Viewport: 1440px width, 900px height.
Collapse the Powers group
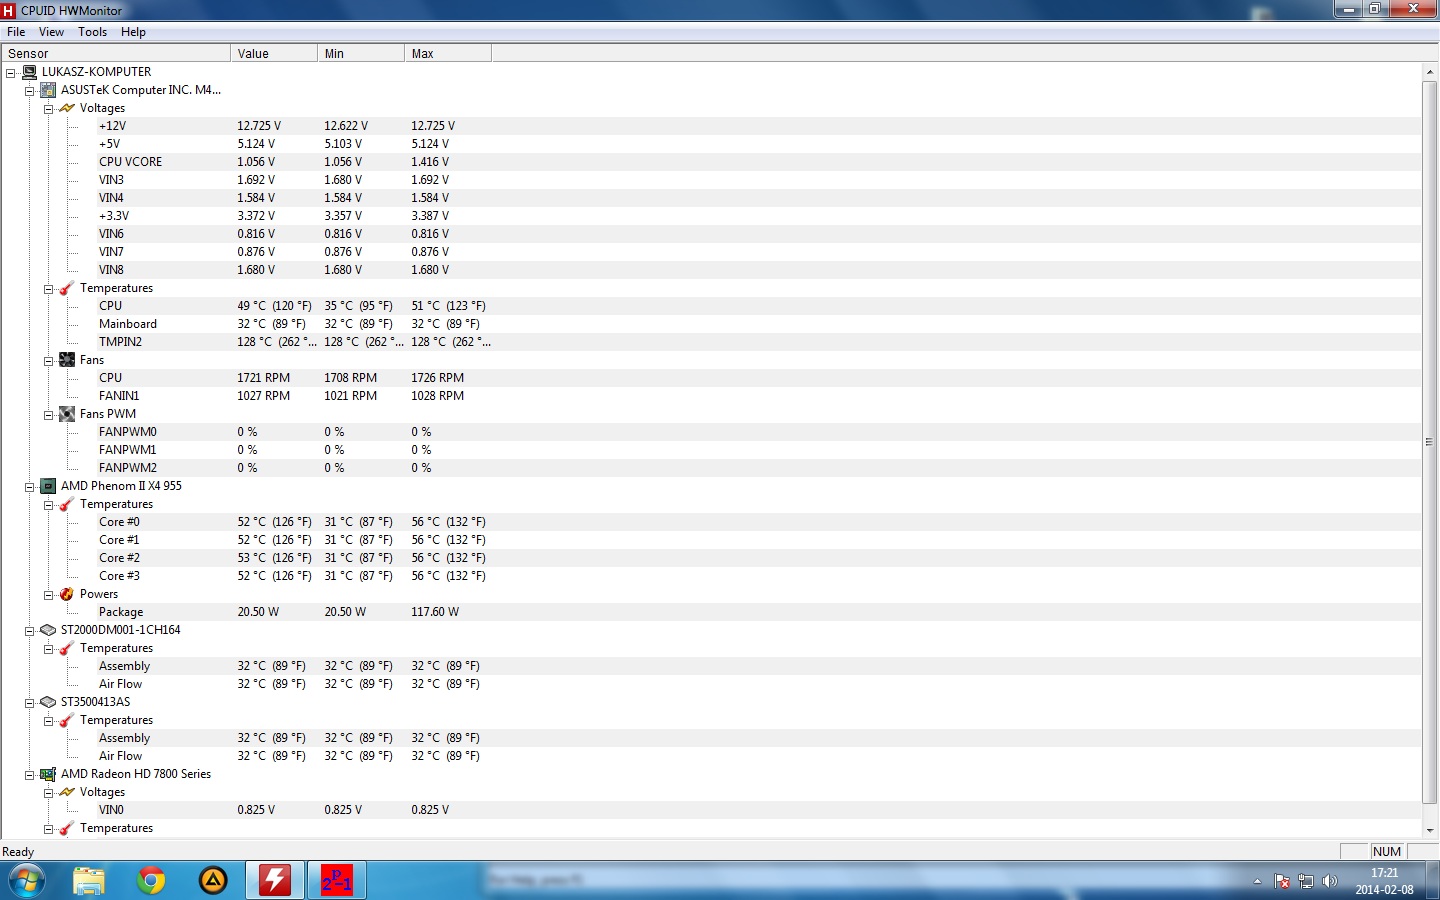(48, 595)
